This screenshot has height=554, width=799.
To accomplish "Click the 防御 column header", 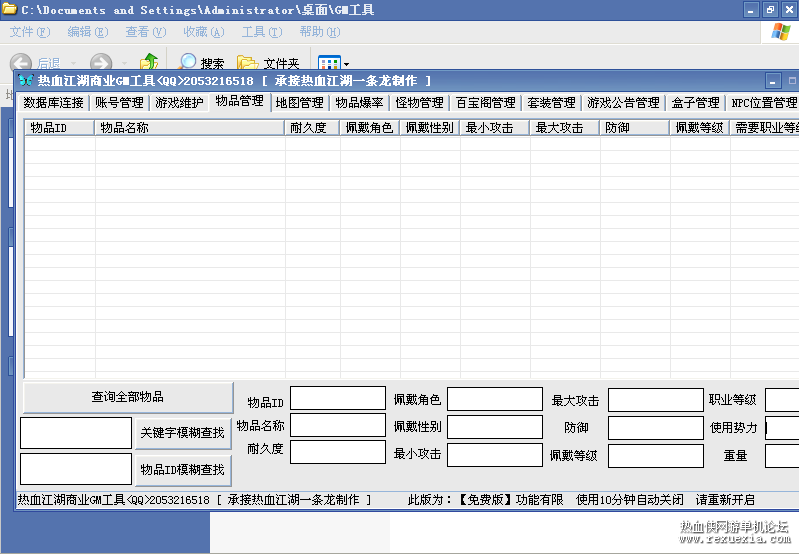I will coord(634,127).
